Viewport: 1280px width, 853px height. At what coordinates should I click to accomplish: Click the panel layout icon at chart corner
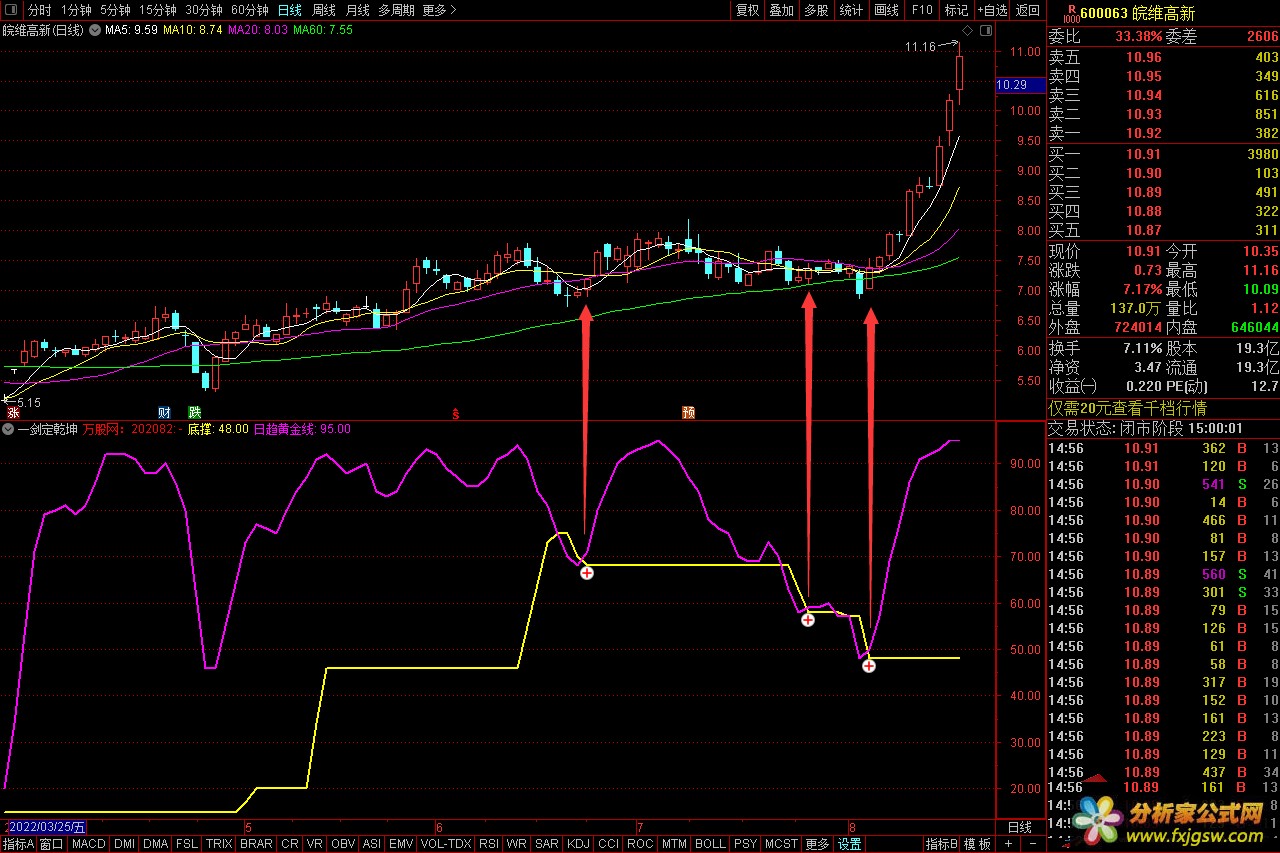tap(986, 31)
